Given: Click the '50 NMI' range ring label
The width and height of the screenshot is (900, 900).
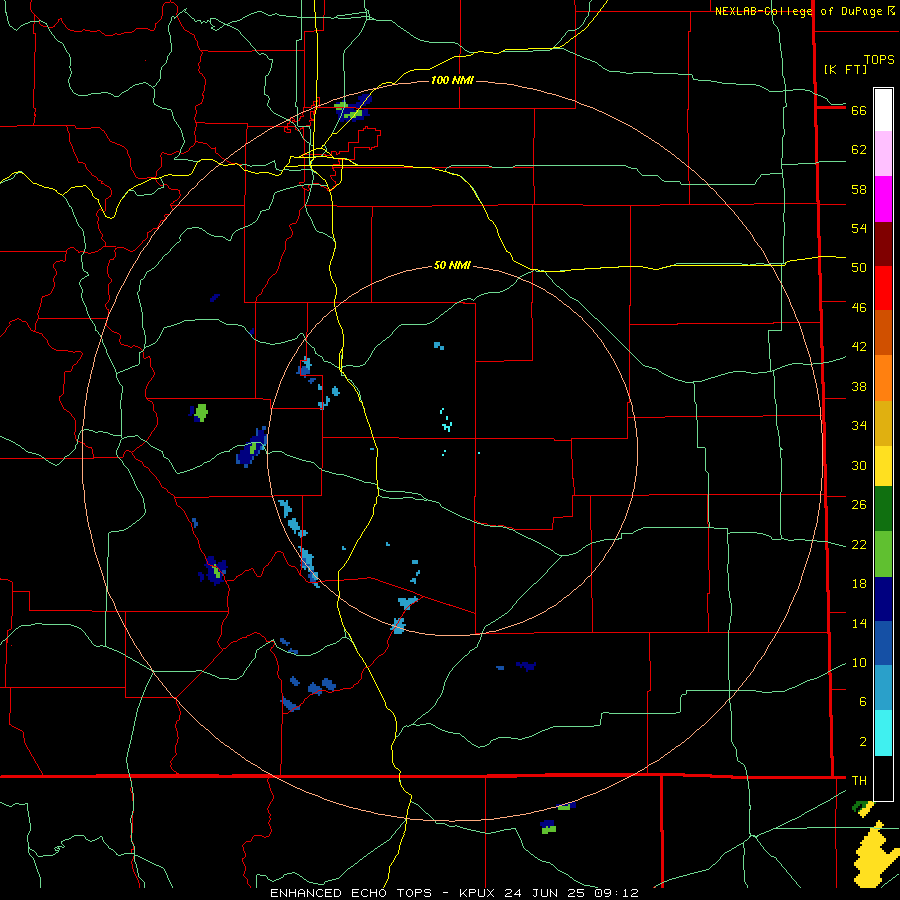Looking at the screenshot, I should tap(452, 265).
